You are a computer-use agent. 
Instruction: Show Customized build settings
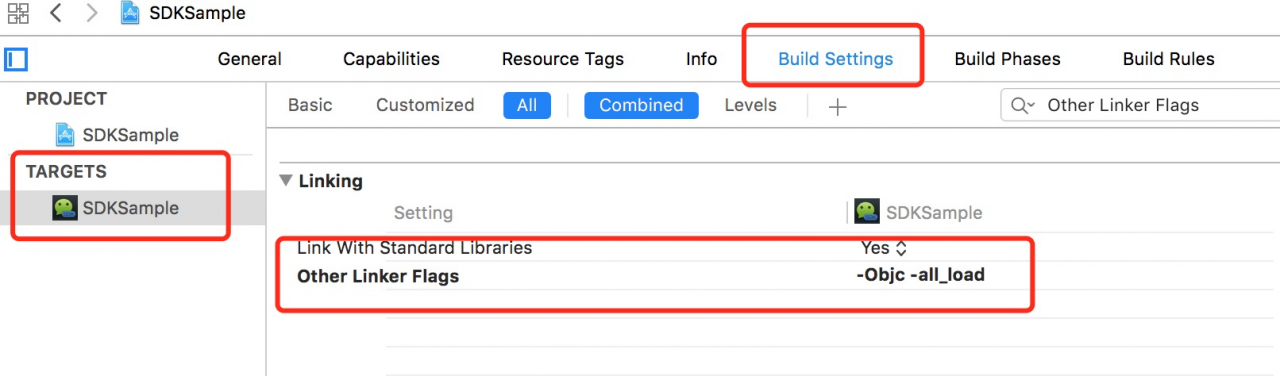425,105
